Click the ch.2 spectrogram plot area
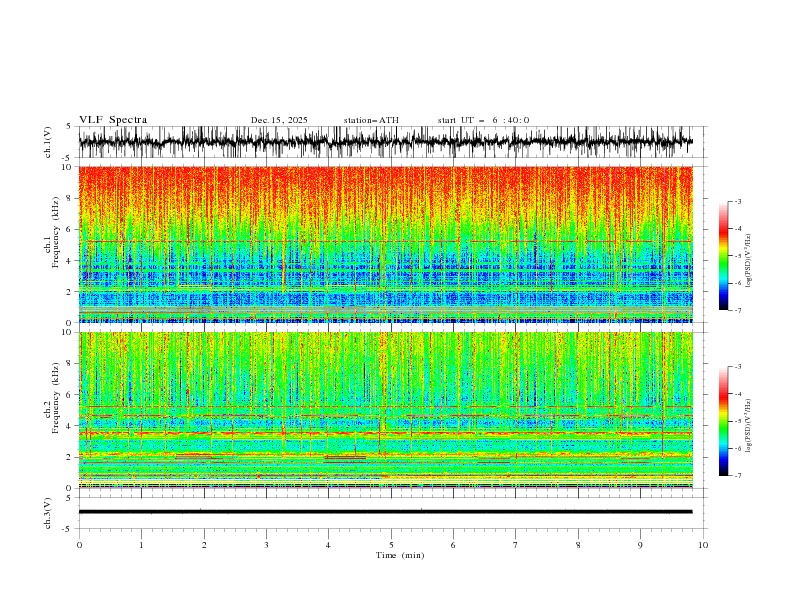Viewport: 792px width, 612px height. pos(385,410)
